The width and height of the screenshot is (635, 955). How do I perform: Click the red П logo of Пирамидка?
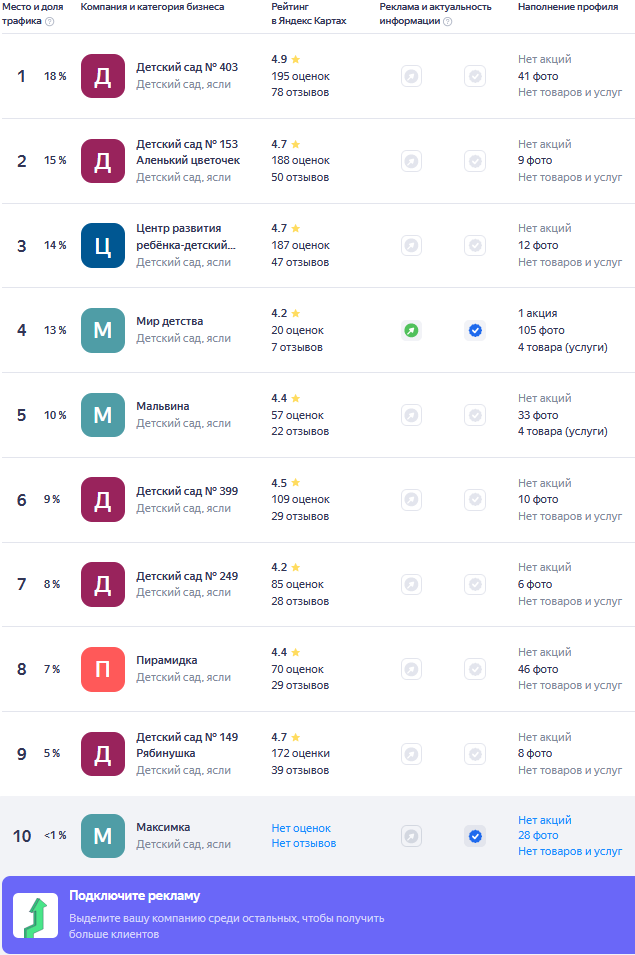pyautogui.click(x=103, y=669)
